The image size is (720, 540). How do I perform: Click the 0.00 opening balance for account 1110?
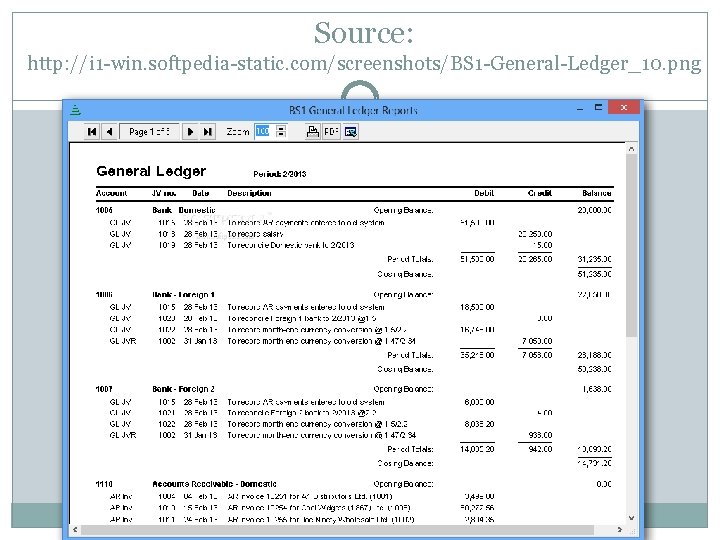604,484
